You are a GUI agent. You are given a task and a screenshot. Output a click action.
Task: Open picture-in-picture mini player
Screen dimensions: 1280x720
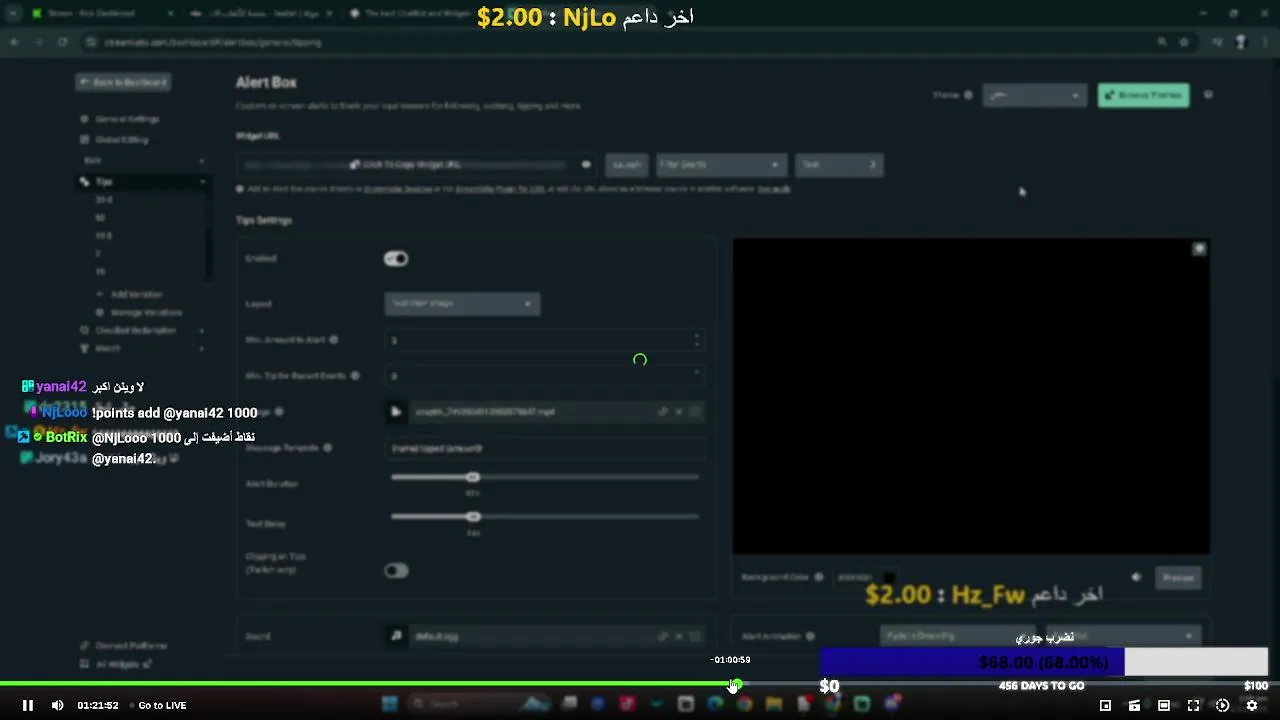click(x=1105, y=705)
